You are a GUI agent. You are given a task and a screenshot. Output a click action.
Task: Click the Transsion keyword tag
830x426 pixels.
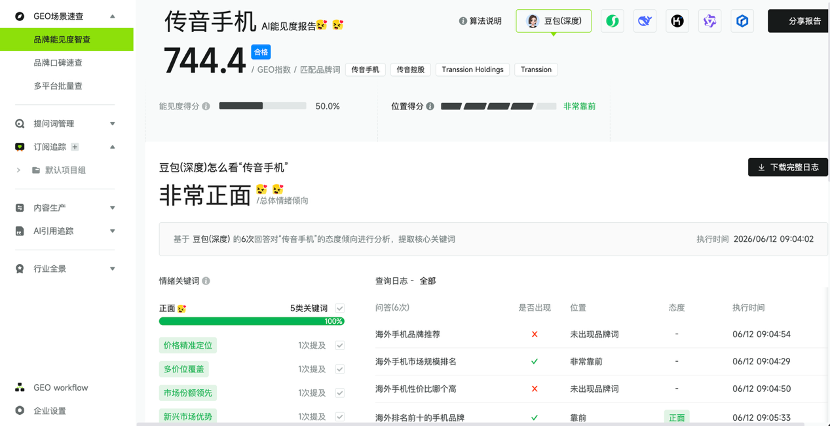pyautogui.click(x=536, y=70)
